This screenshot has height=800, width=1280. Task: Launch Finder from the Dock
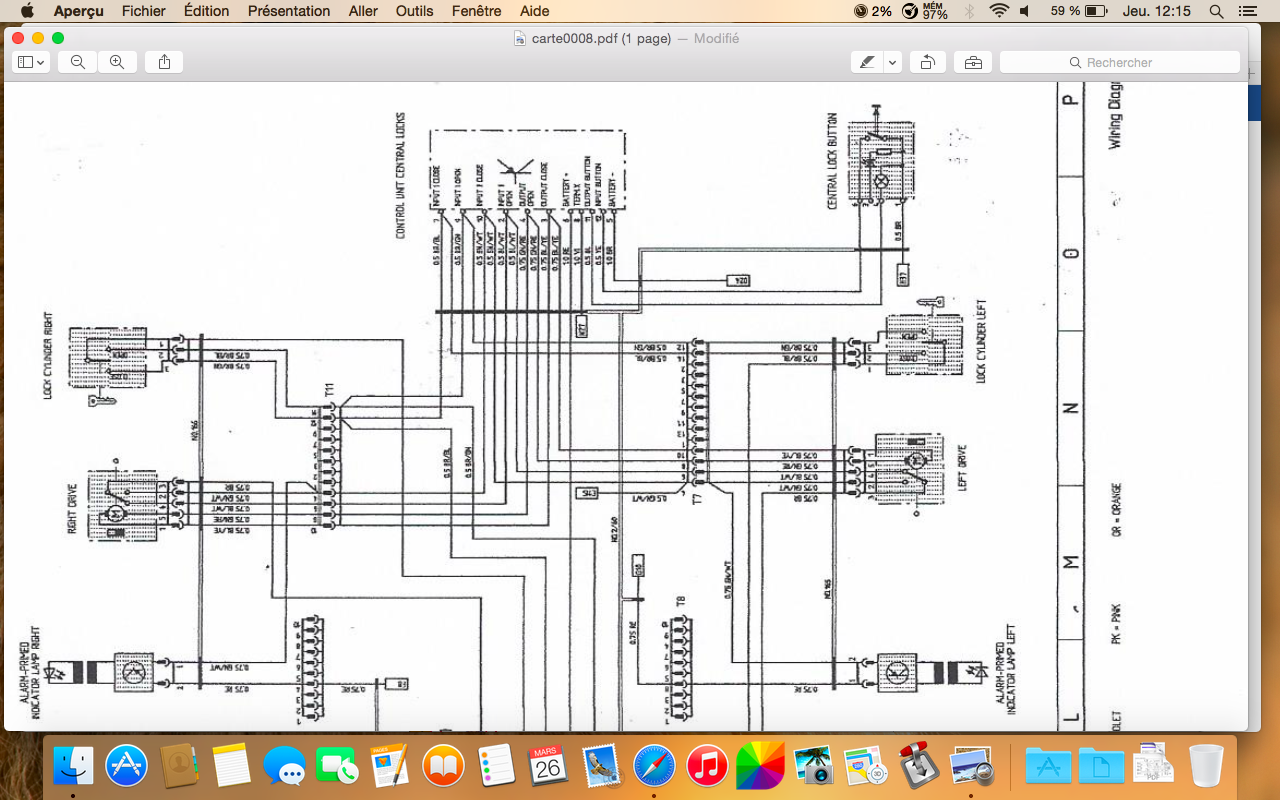[73, 767]
